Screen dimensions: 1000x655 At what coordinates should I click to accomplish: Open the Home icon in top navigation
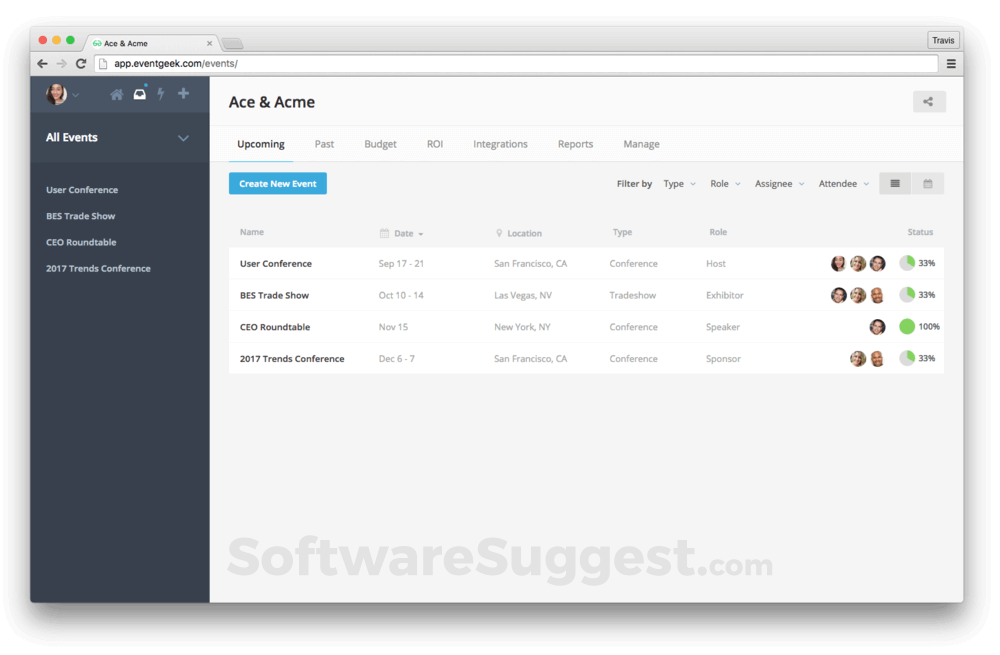[x=116, y=93]
